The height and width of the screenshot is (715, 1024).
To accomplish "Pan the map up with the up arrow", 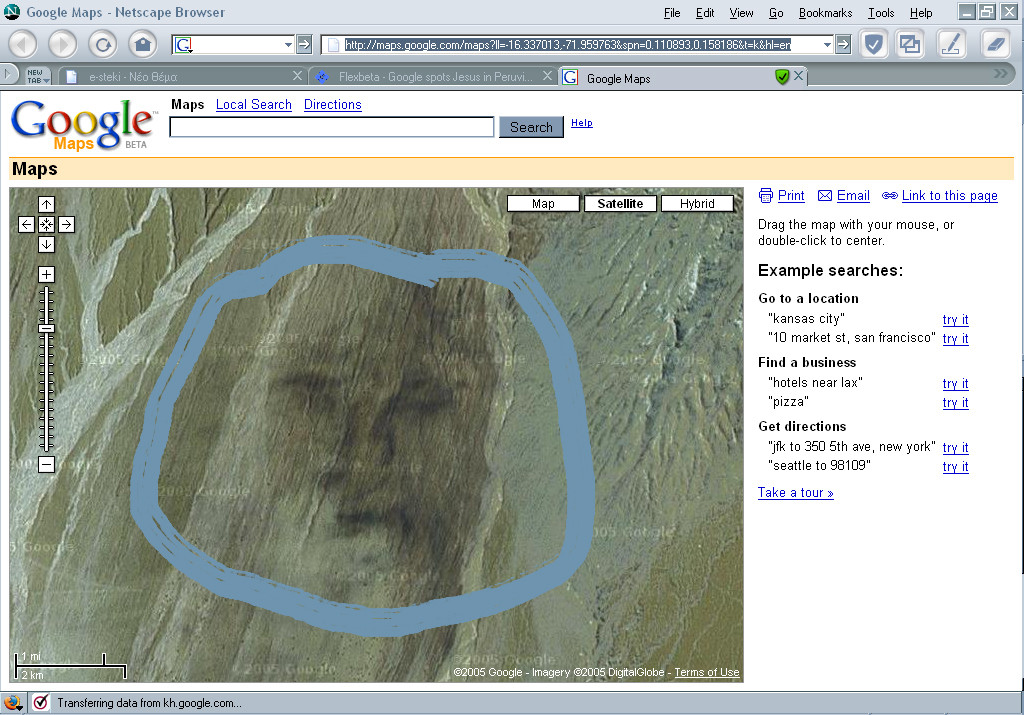I will [x=46, y=204].
